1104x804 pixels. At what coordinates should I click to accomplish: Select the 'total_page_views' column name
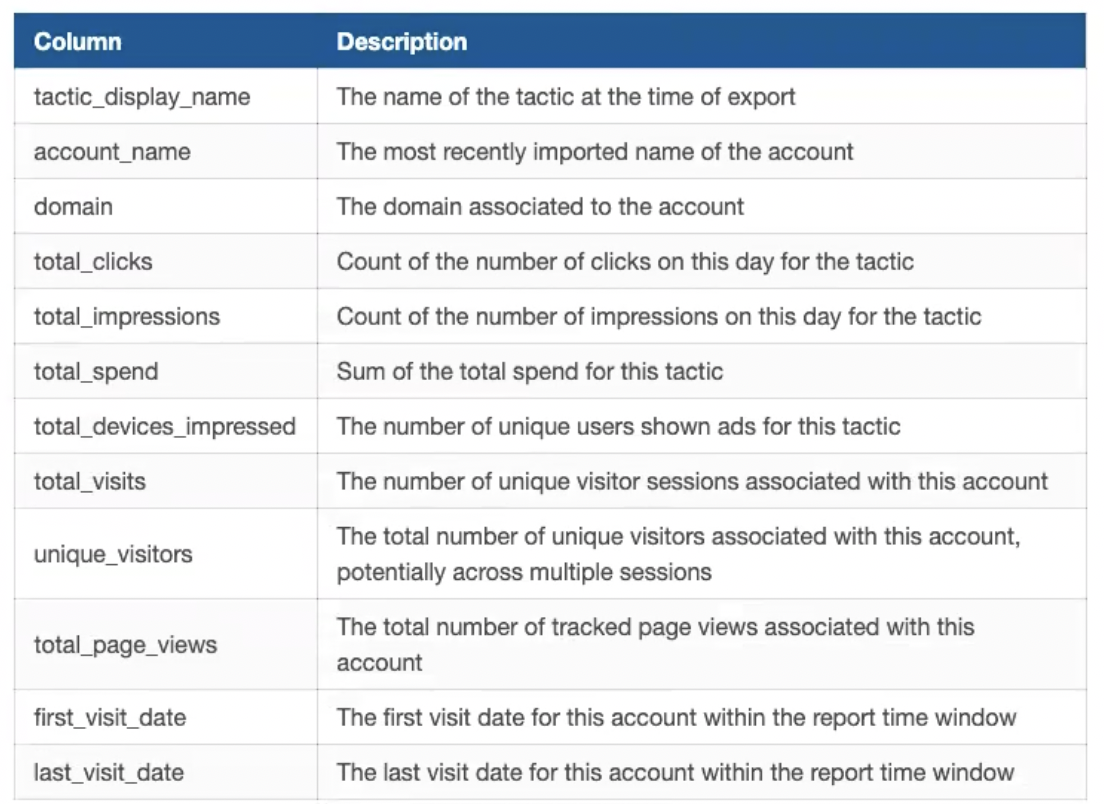point(125,645)
